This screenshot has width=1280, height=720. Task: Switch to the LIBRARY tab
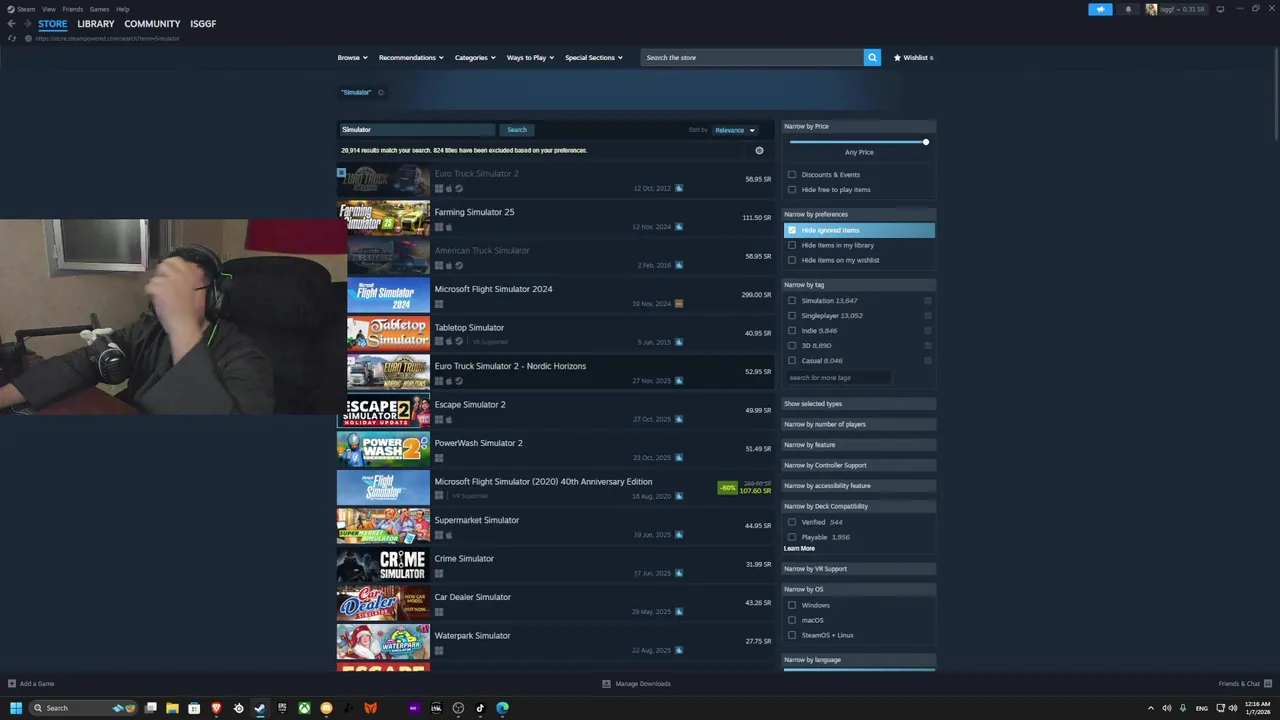tap(96, 24)
